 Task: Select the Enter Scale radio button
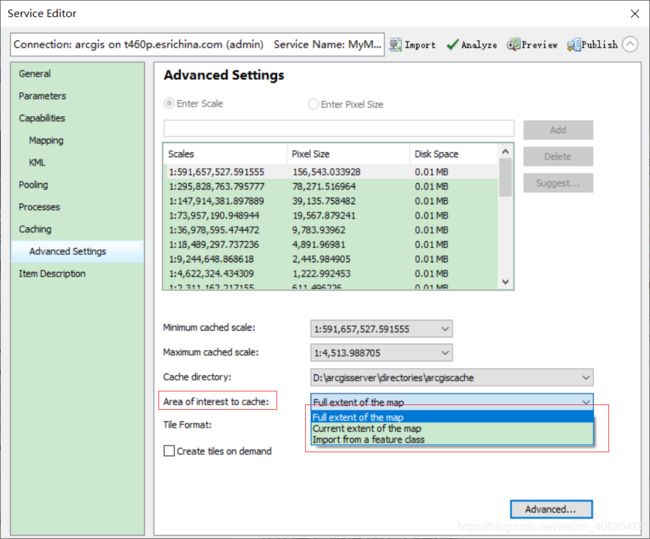tap(169, 103)
